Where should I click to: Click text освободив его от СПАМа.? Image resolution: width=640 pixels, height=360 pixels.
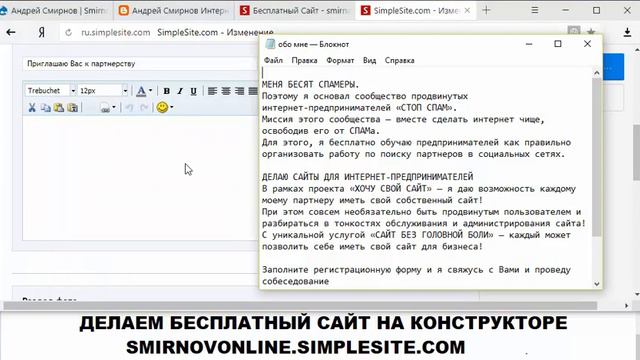321,131
